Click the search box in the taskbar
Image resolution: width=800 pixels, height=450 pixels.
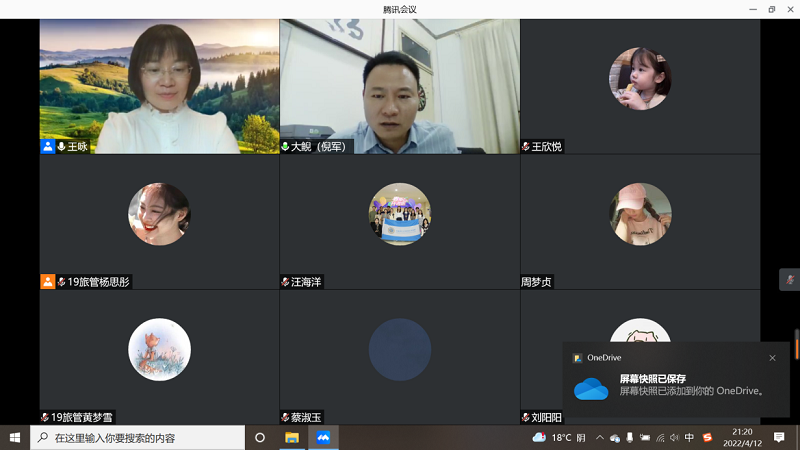[140, 437]
